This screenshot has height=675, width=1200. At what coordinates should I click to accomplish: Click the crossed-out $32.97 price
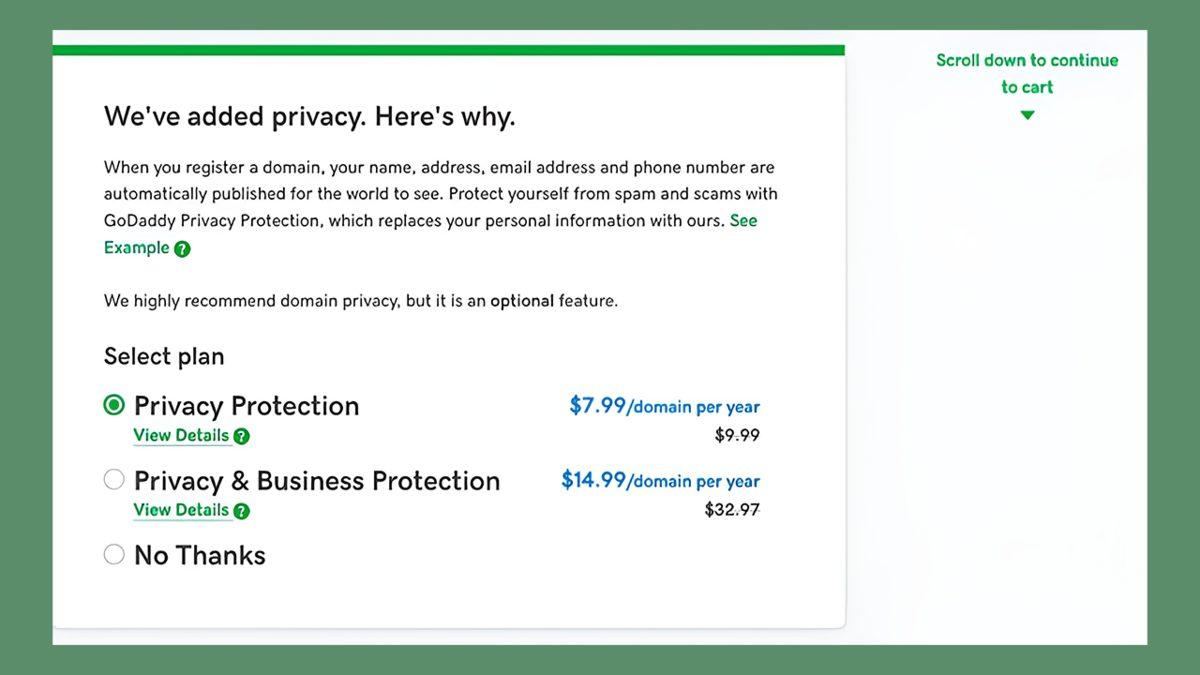[732, 510]
